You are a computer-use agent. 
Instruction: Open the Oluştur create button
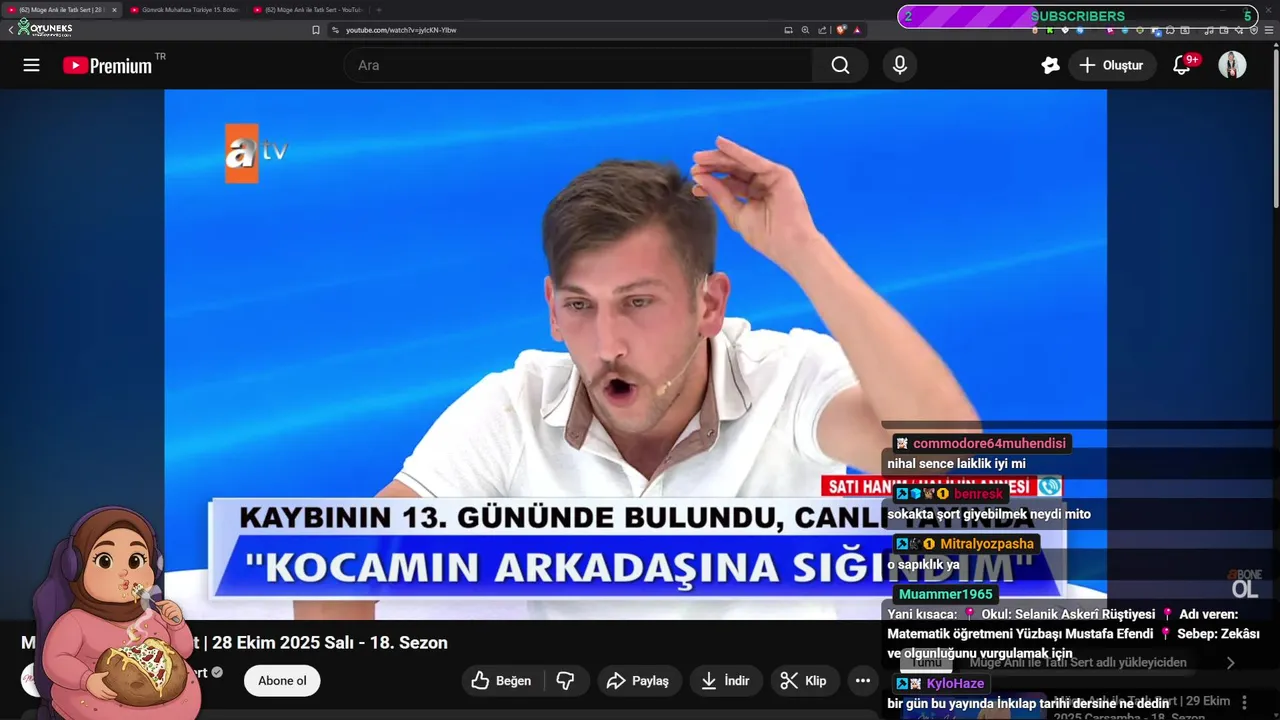pyautogui.click(x=1111, y=65)
